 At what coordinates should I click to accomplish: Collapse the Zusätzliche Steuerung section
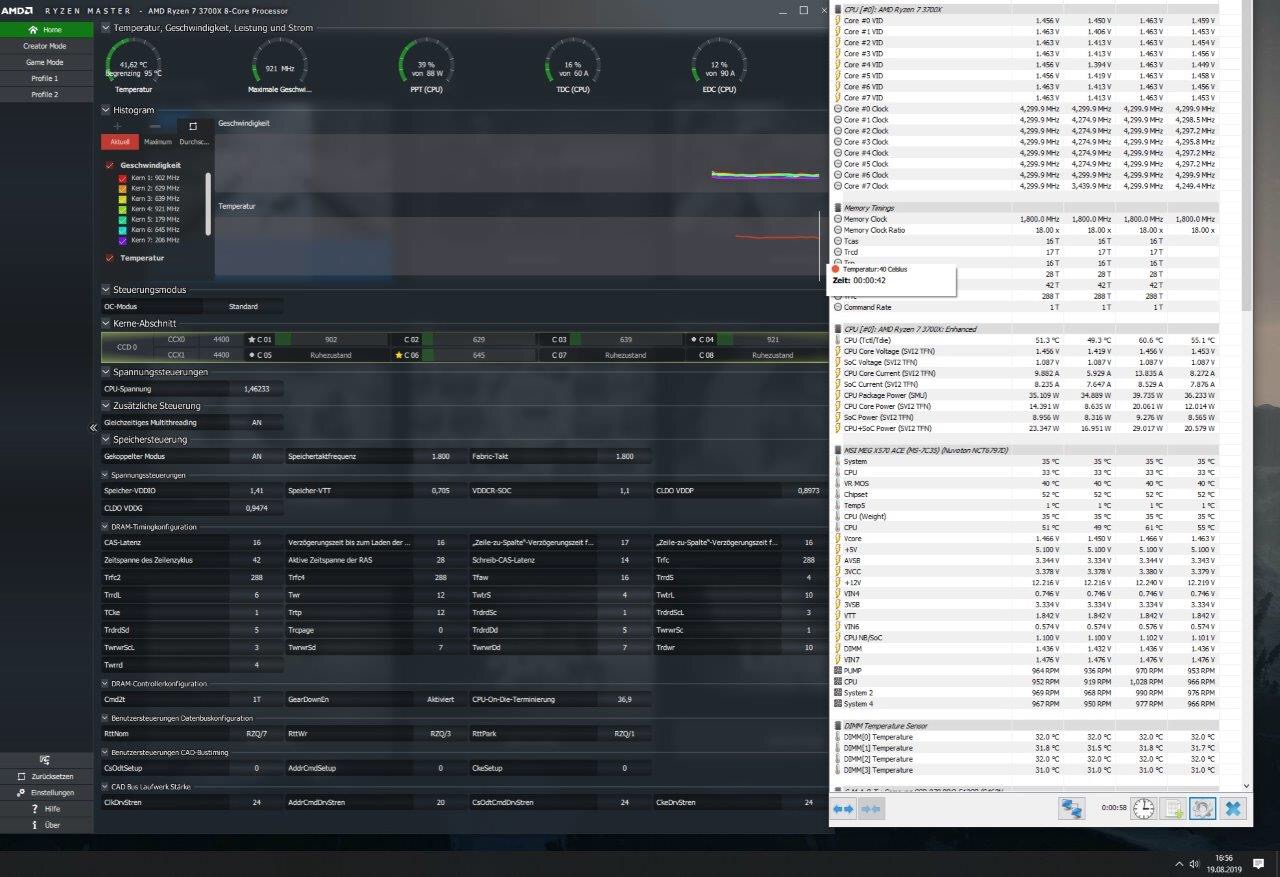coord(106,406)
